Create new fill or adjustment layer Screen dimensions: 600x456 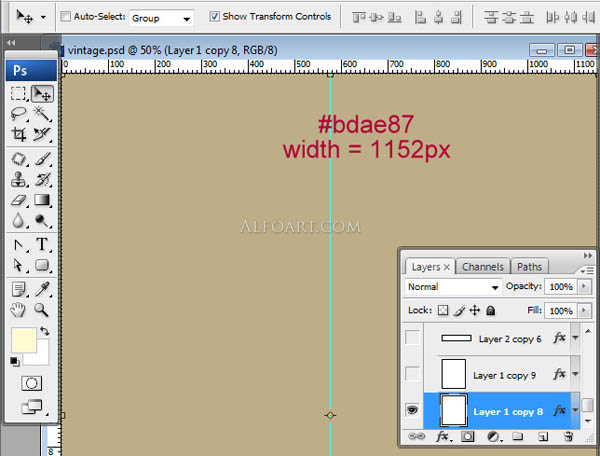pyautogui.click(x=494, y=436)
